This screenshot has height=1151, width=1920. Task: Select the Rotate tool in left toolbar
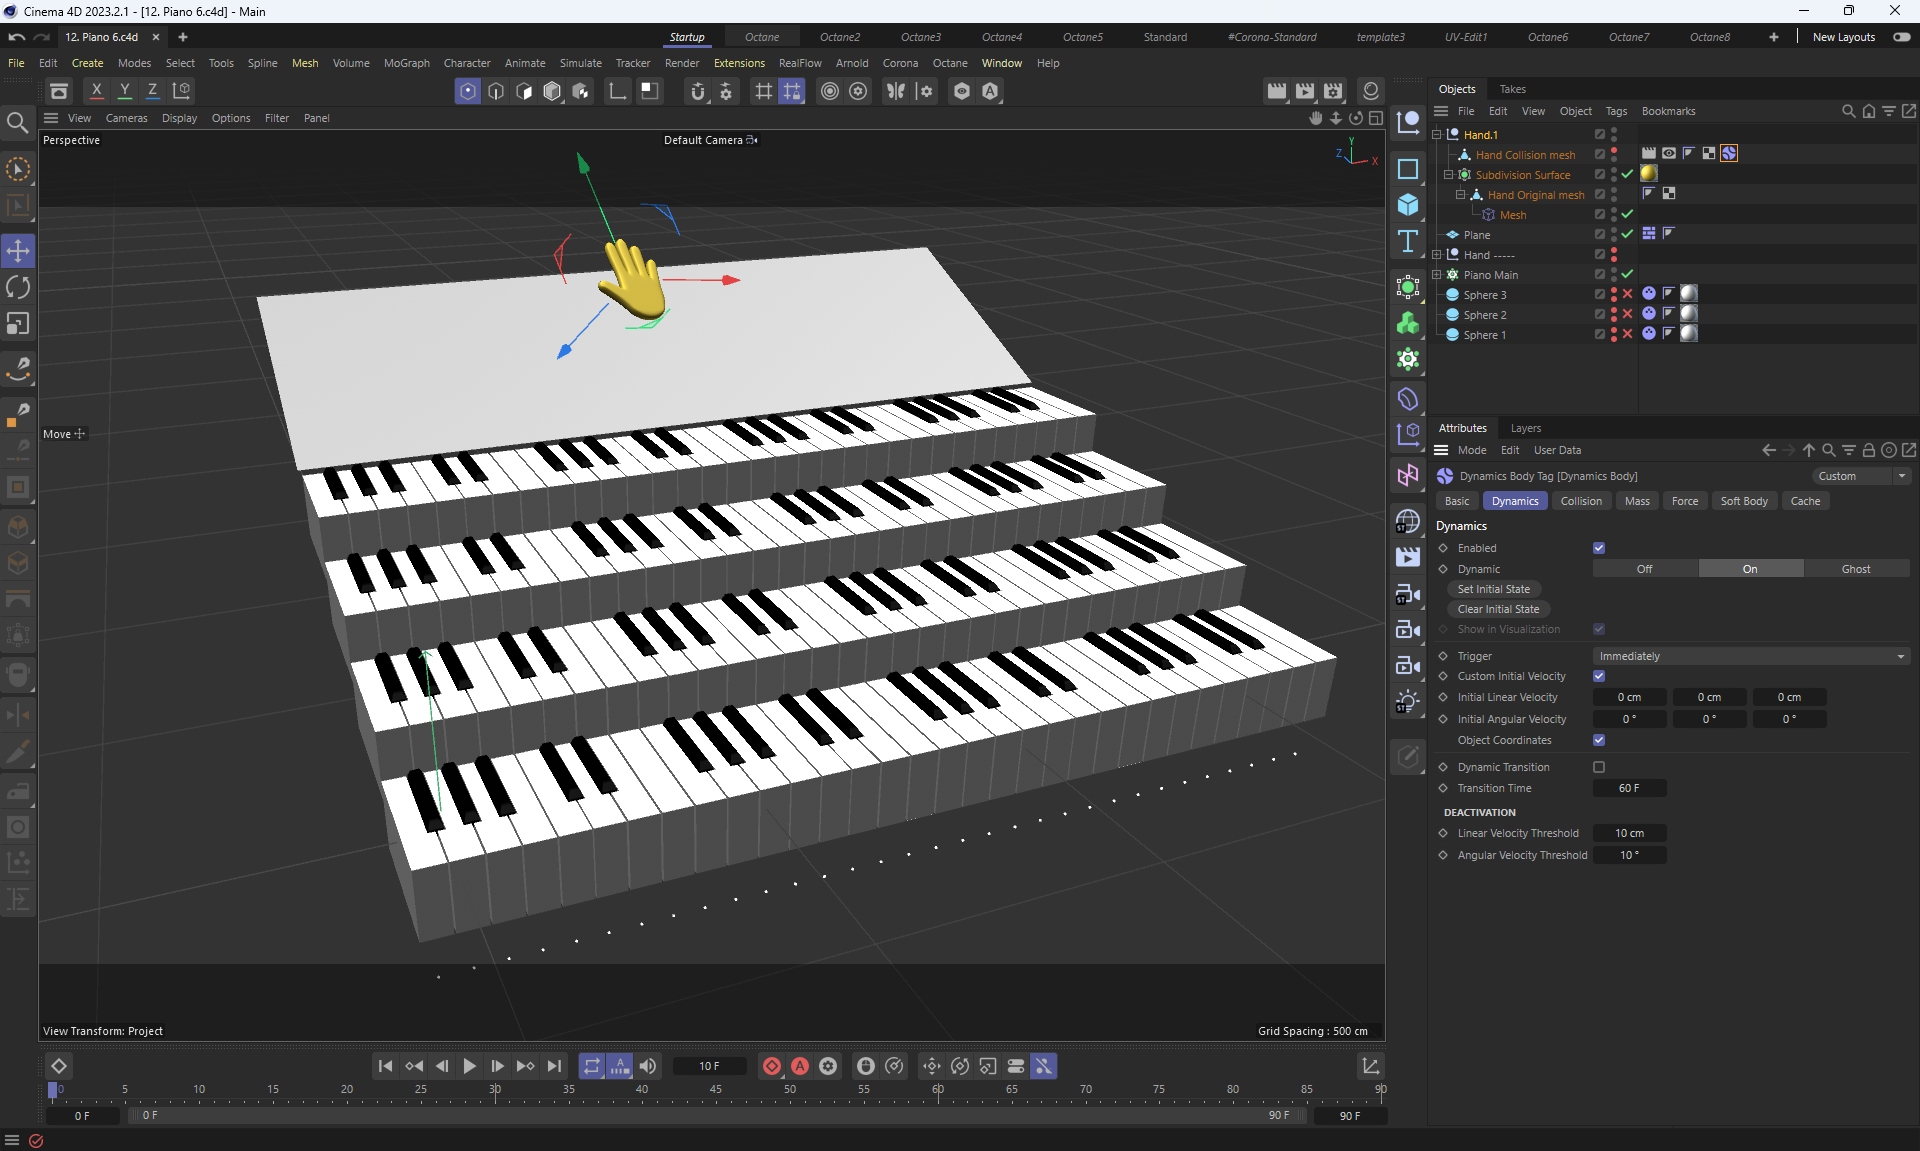(18, 288)
